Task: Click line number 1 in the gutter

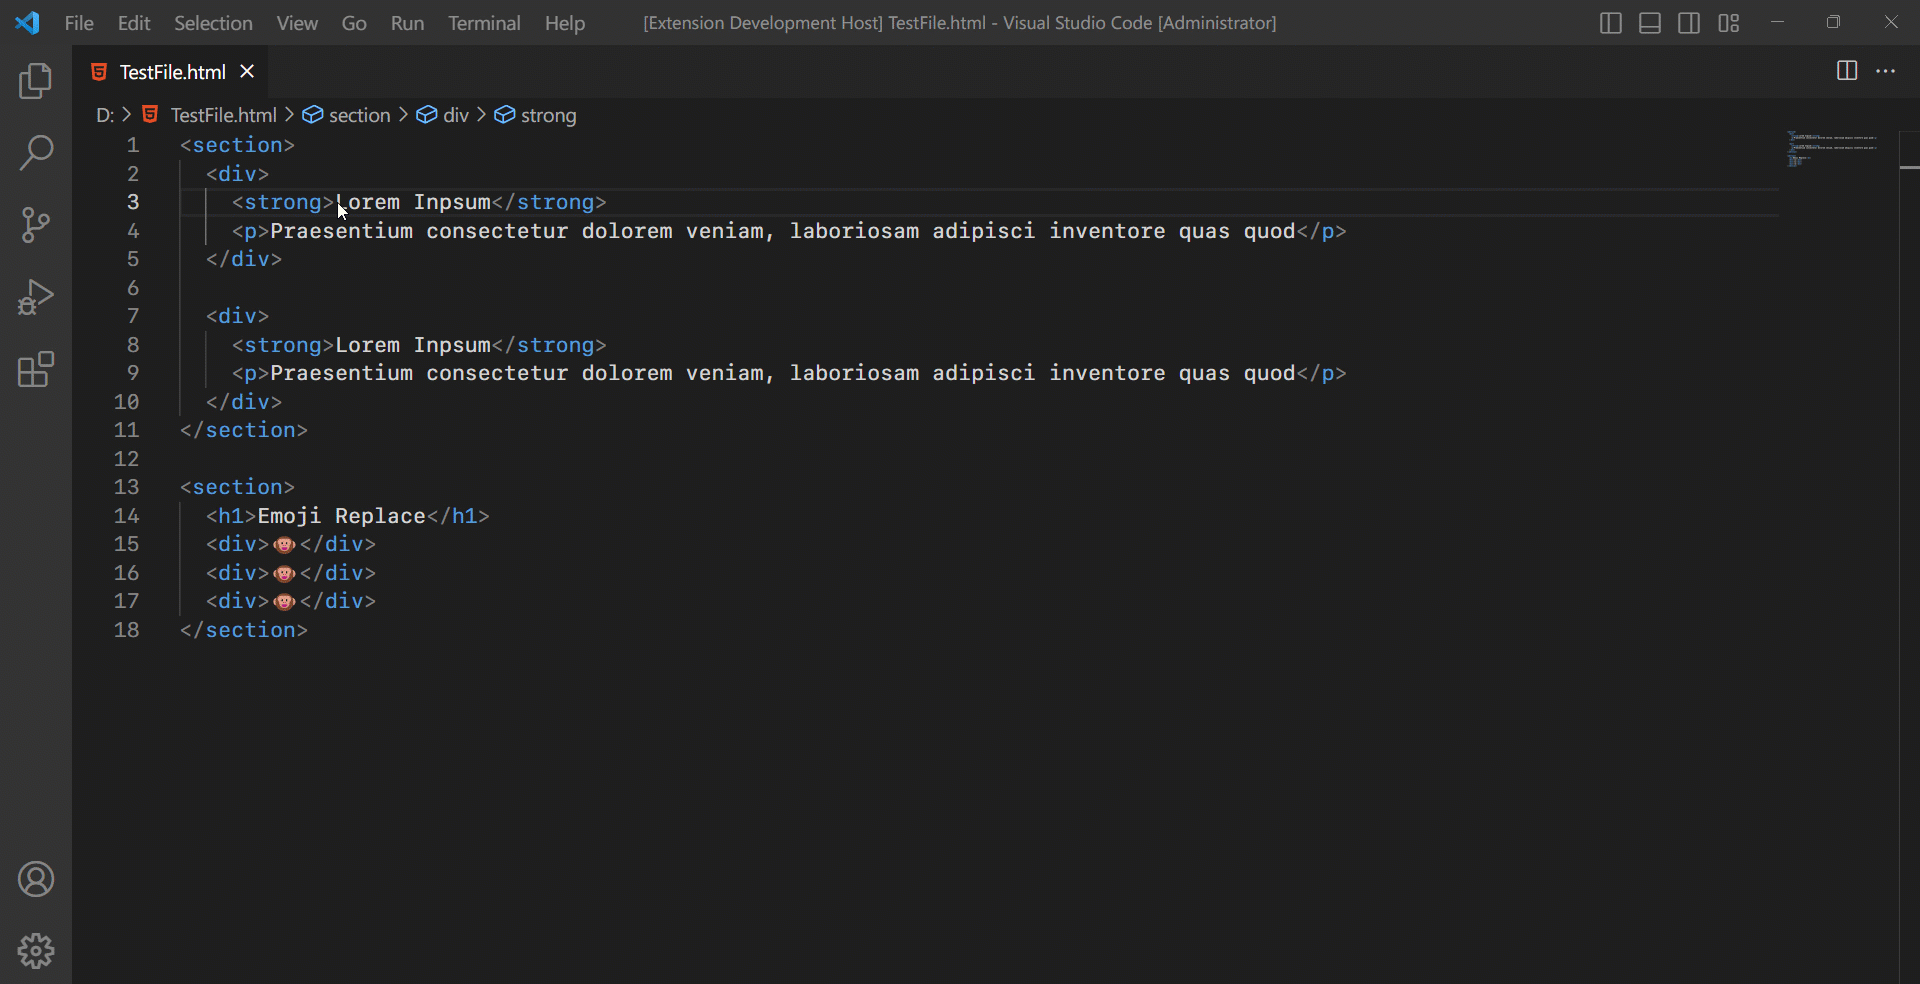Action: [132, 145]
